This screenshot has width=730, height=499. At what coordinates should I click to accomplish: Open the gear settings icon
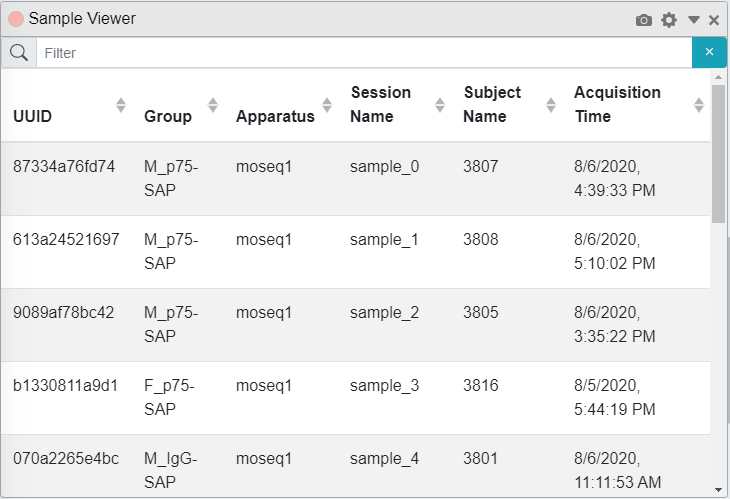(669, 20)
